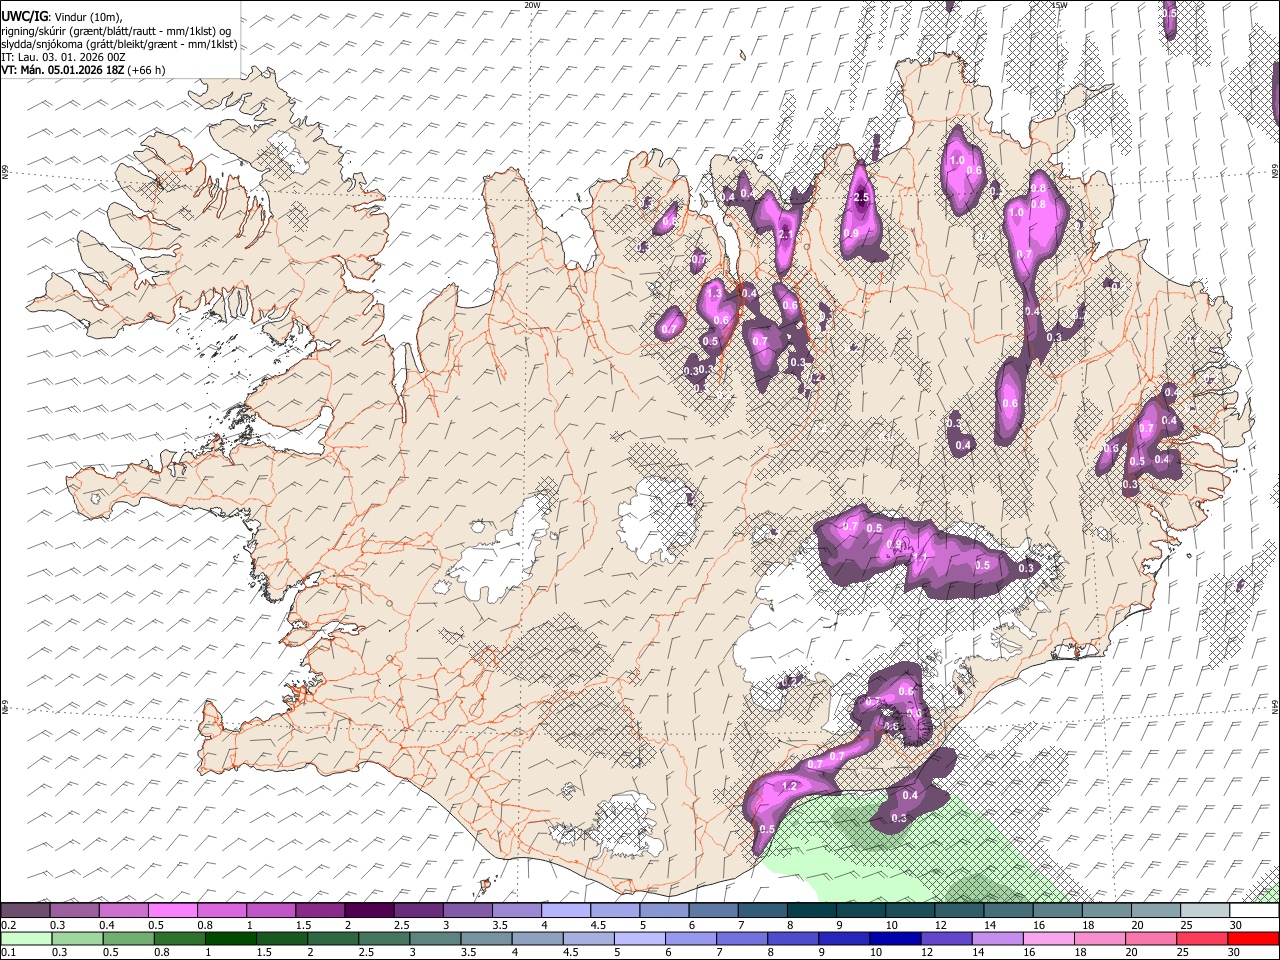Click the '(+66 h)' forecast offset
The width and height of the screenshot is (1280, 960).
(146, 70)
